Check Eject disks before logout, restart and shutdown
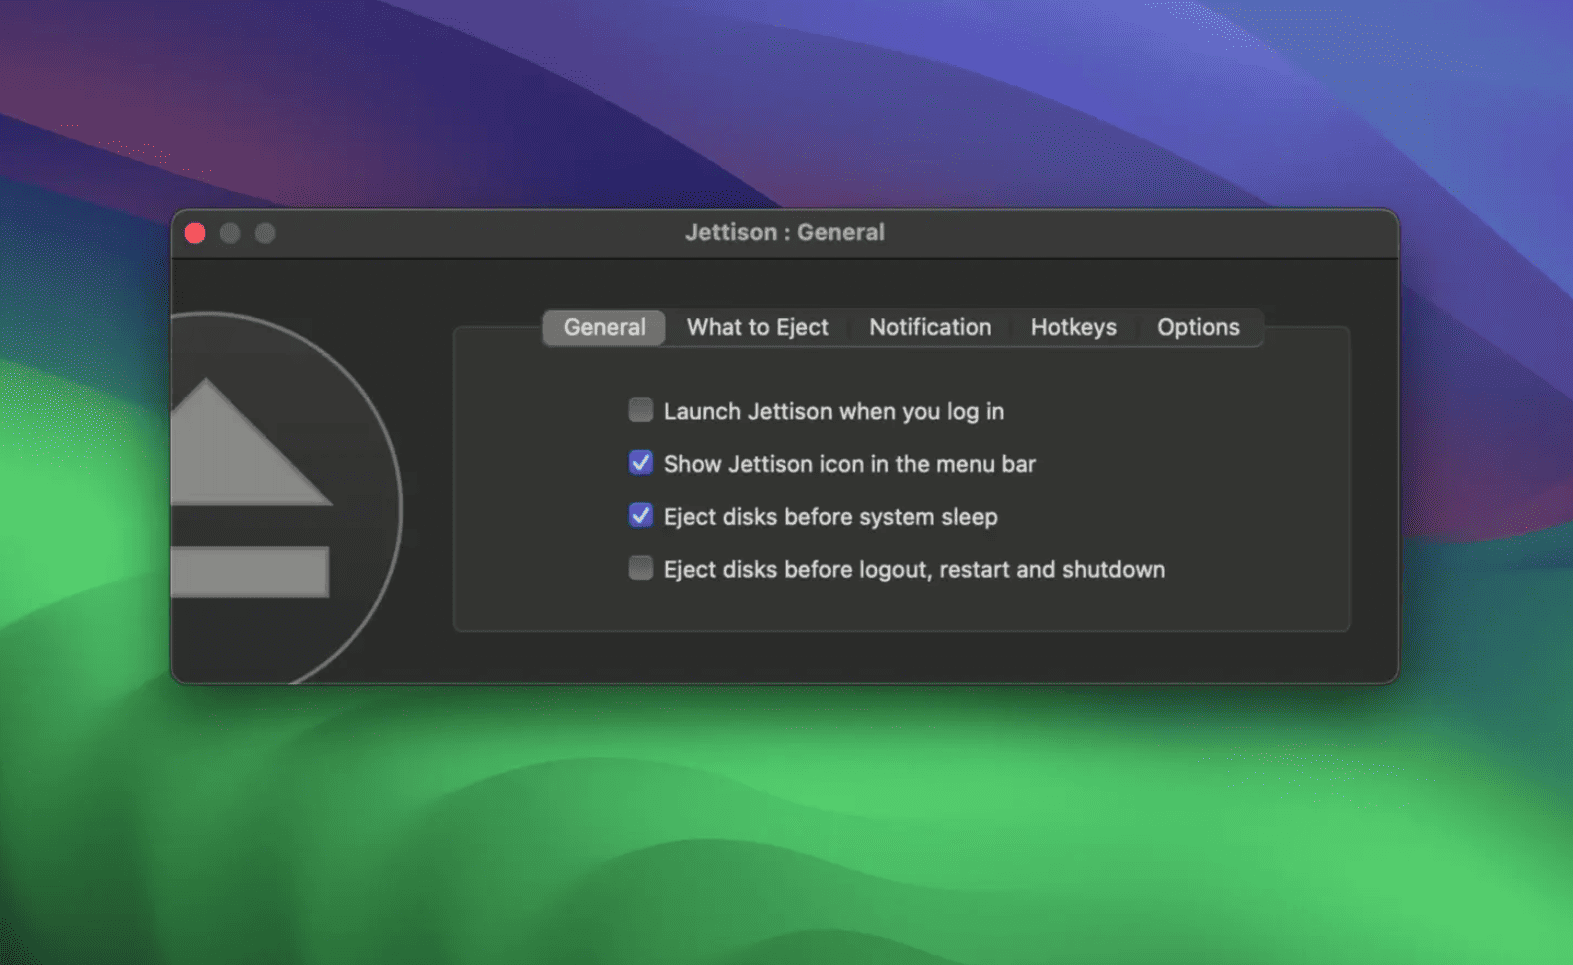This screenshot has height=965, width=1573. (641, 569)
